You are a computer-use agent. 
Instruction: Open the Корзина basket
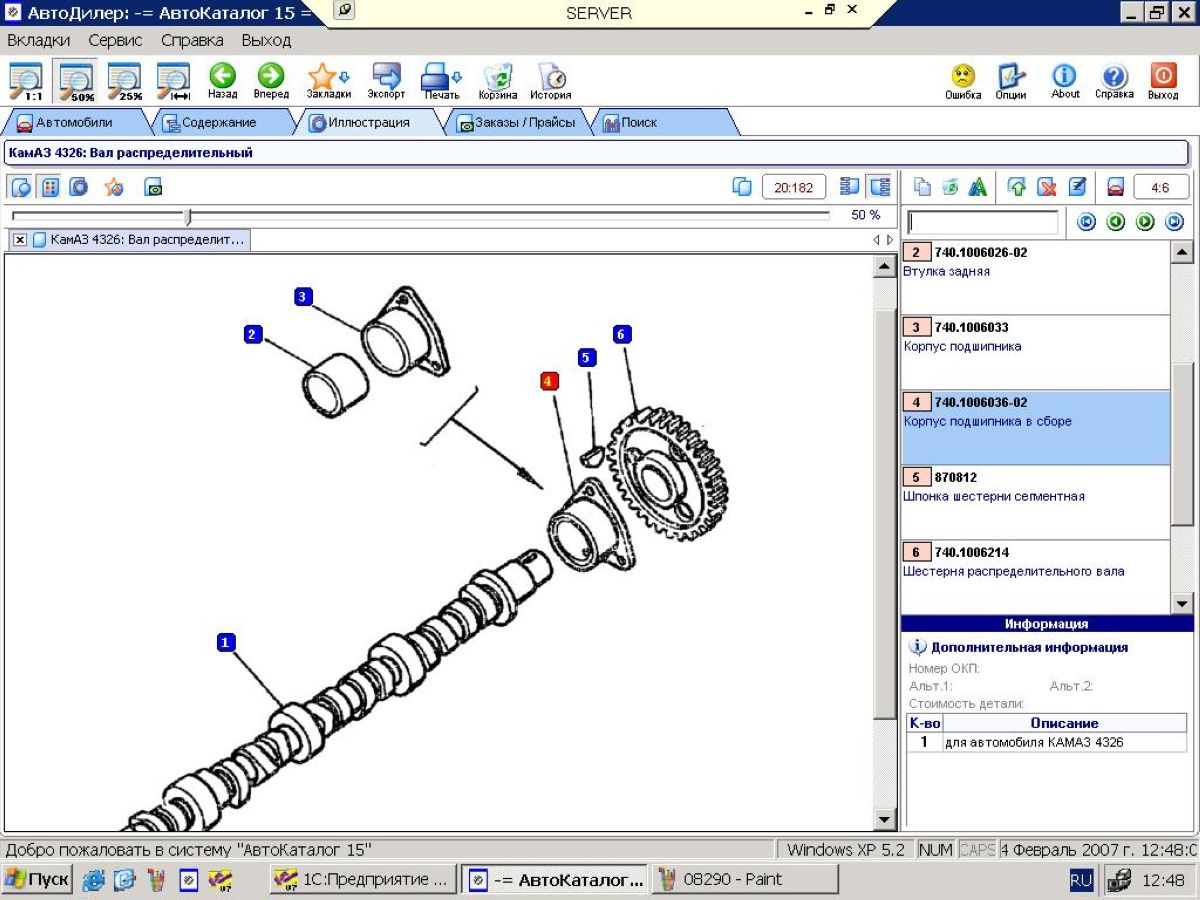(498, 82)
